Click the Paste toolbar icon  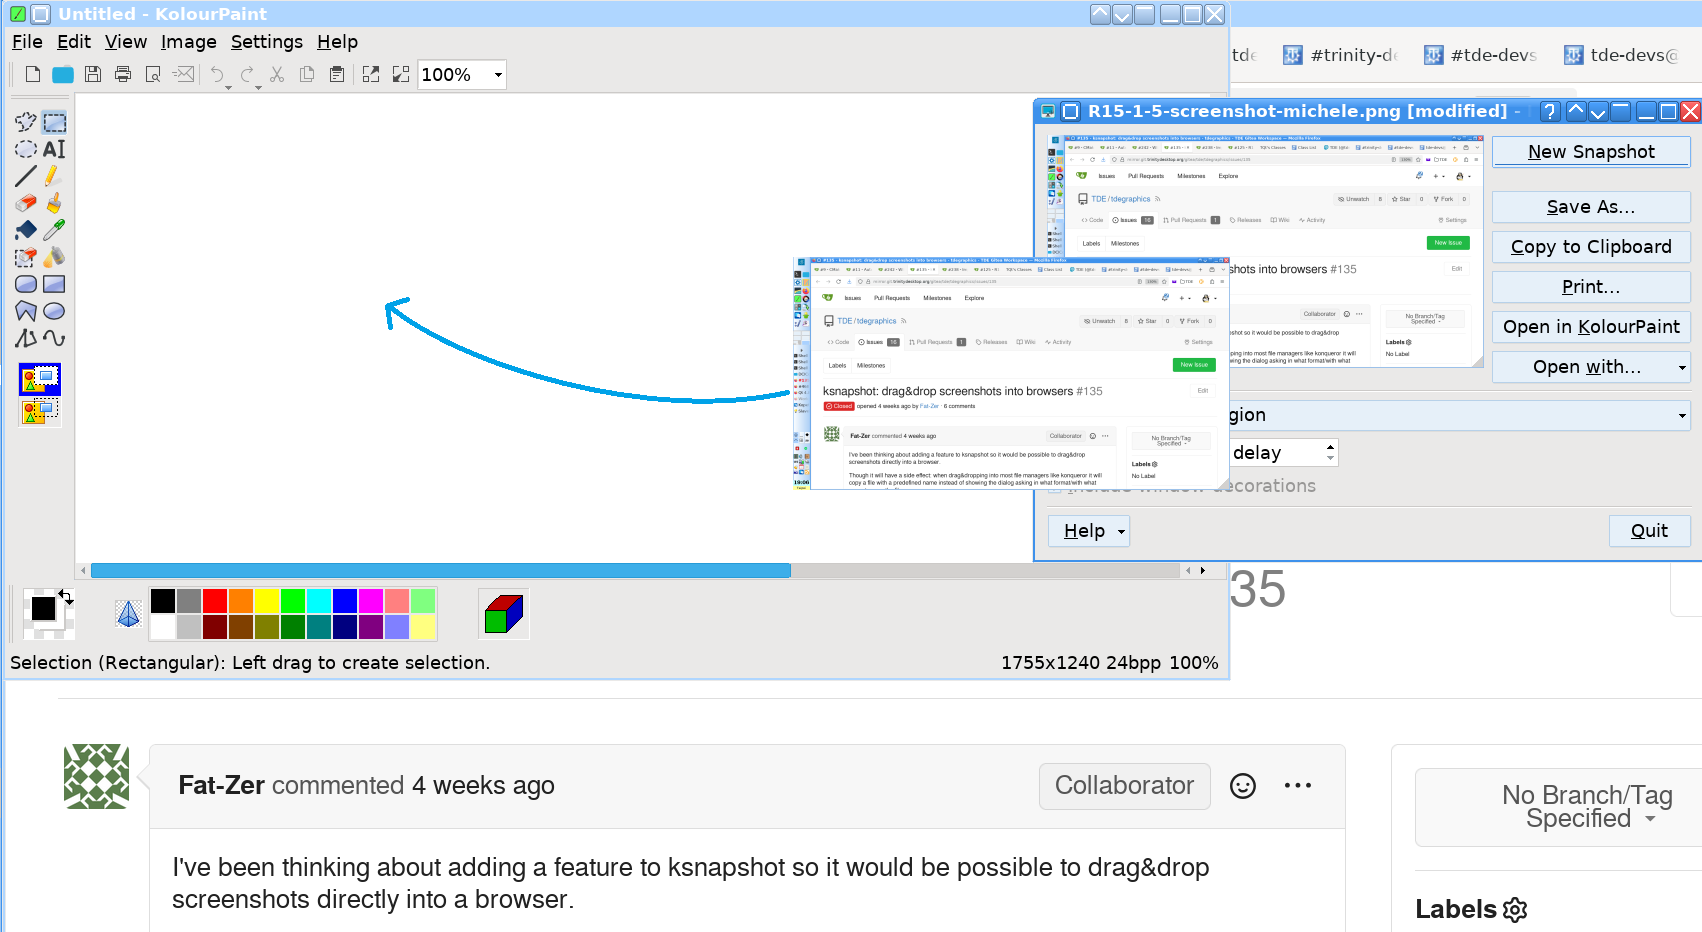pos(337,74)
